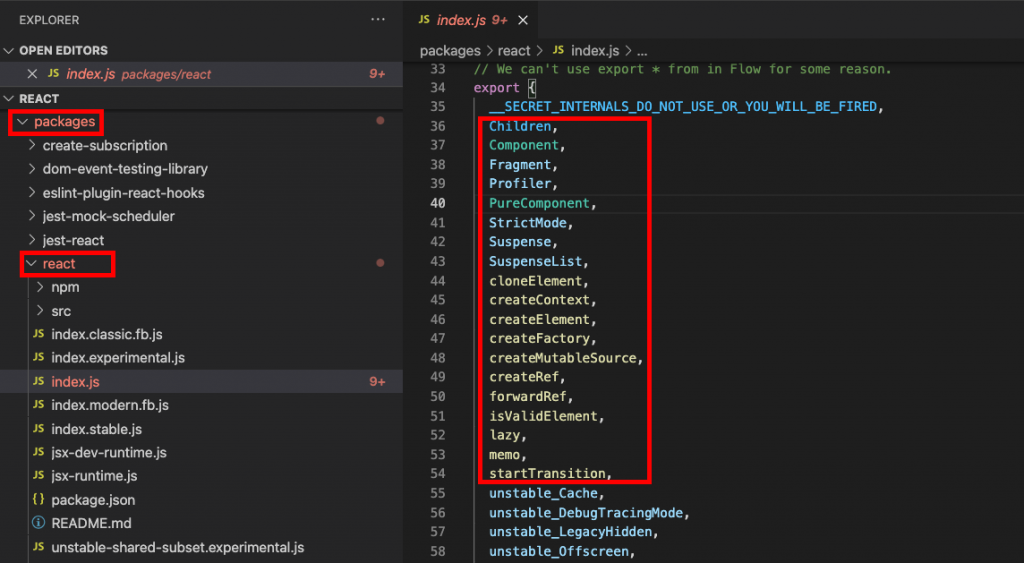
Task: Click the comment text on line 33
Action: (x=682, y=69)
